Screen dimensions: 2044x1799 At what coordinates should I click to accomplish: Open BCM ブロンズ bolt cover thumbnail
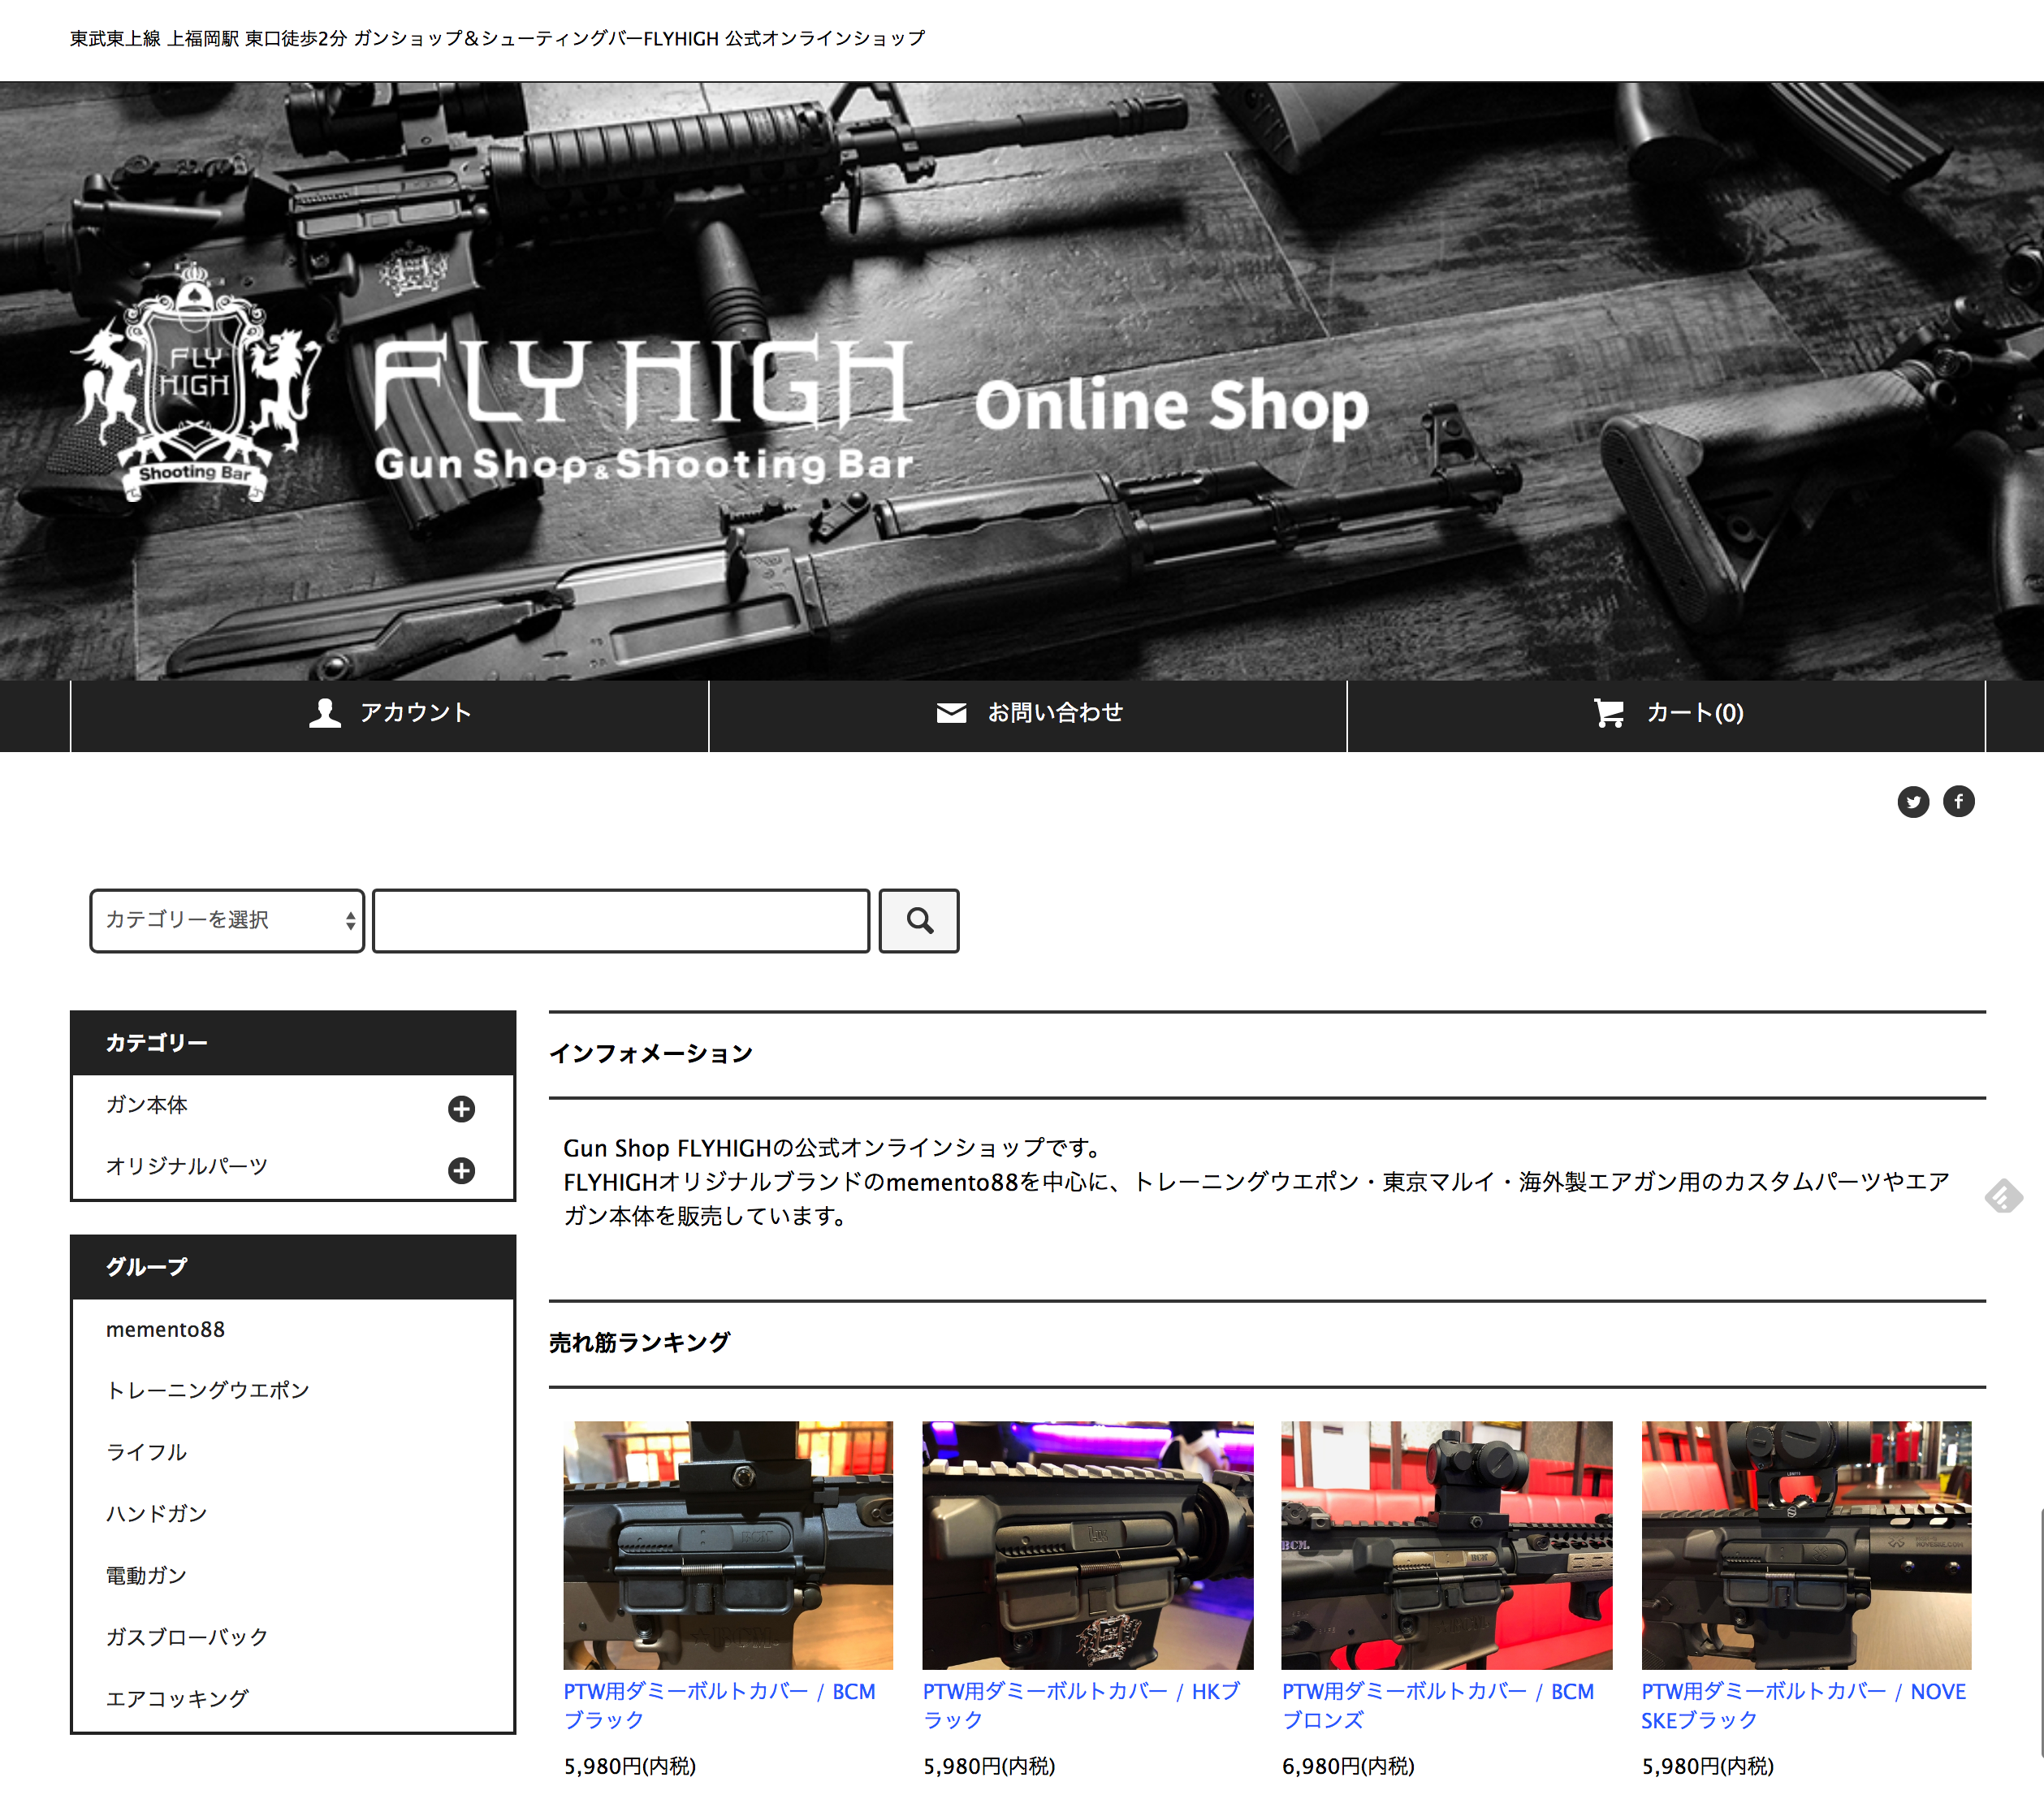tap(1446, 1545)
